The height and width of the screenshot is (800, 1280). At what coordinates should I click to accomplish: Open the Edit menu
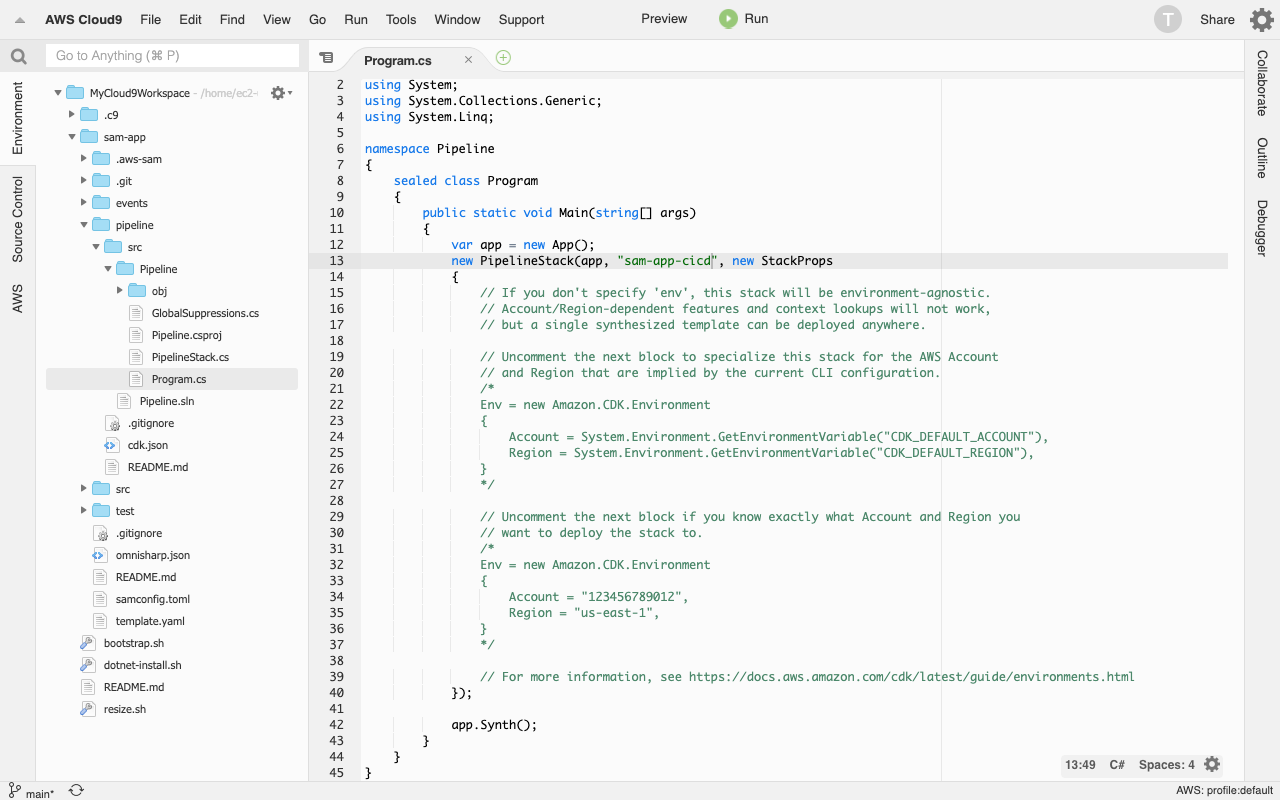(x=190, y=19)
